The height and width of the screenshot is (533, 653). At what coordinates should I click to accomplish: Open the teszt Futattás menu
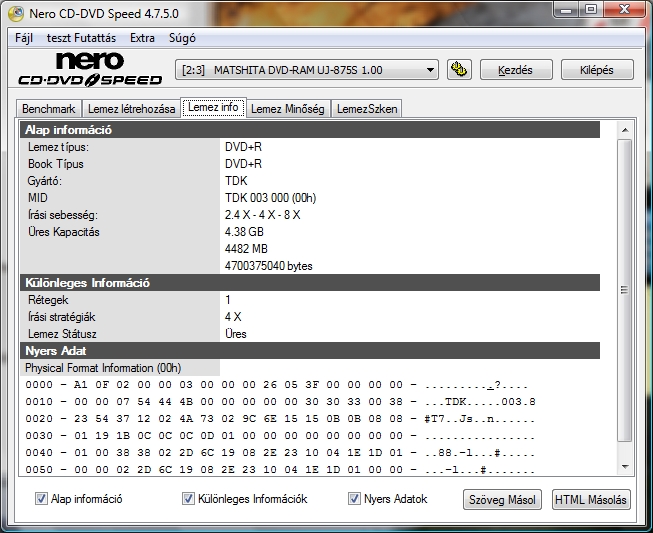tap(81, 38)
